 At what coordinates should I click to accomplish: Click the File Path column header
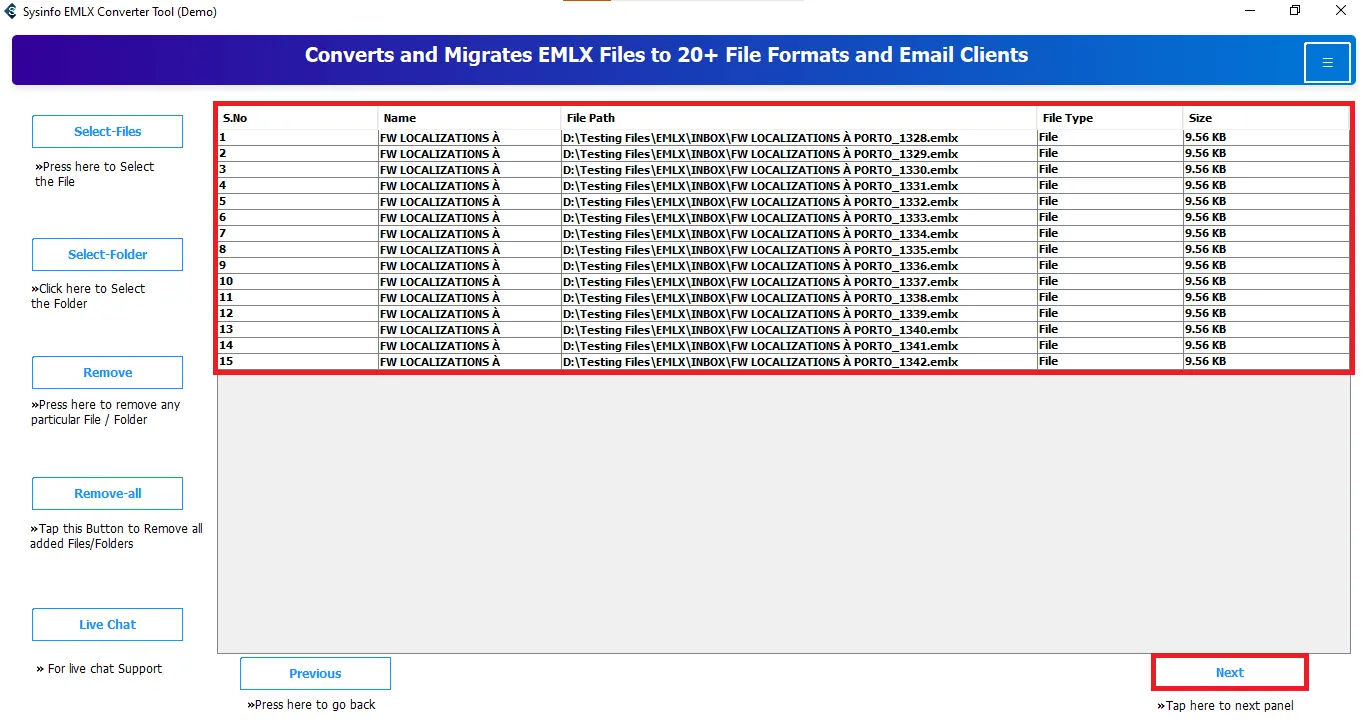point(799,118)
